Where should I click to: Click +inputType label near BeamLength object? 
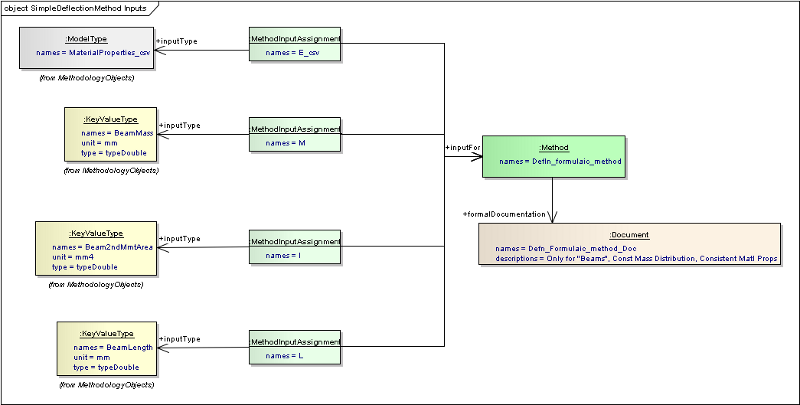tap(180, 339)
